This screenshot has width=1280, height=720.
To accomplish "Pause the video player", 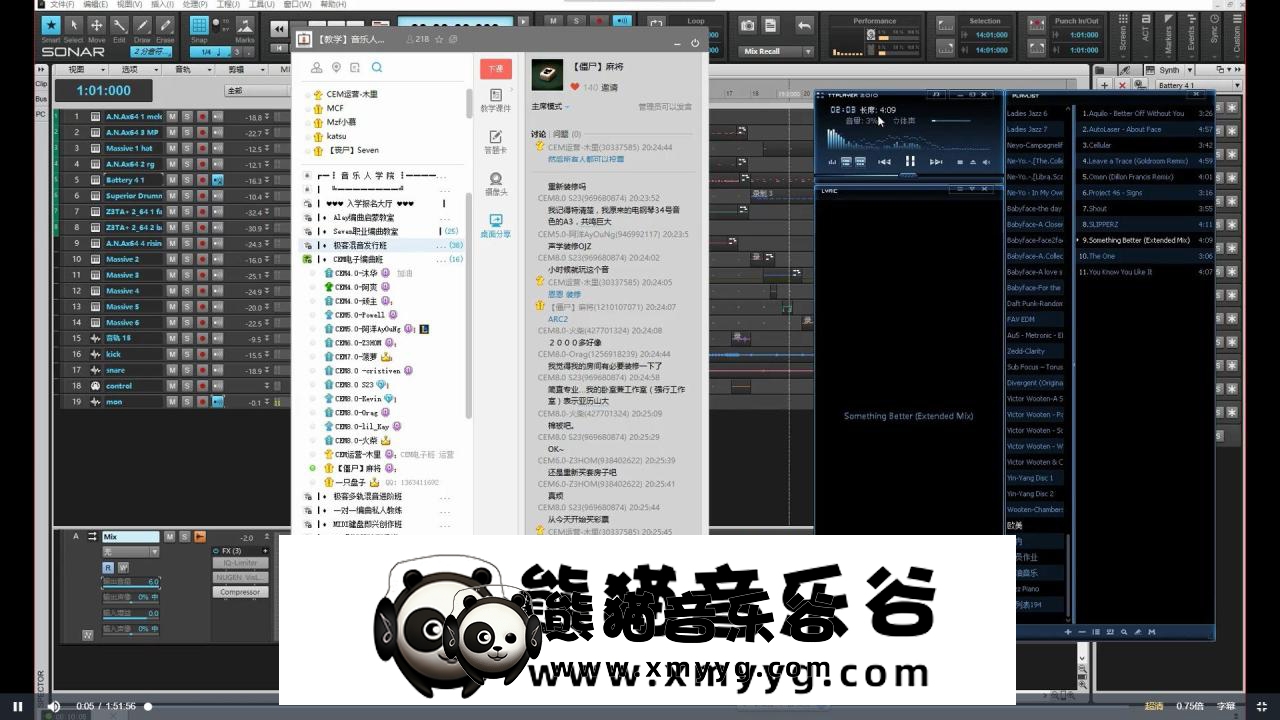I will pyautogui.click(x=17, y=706).
